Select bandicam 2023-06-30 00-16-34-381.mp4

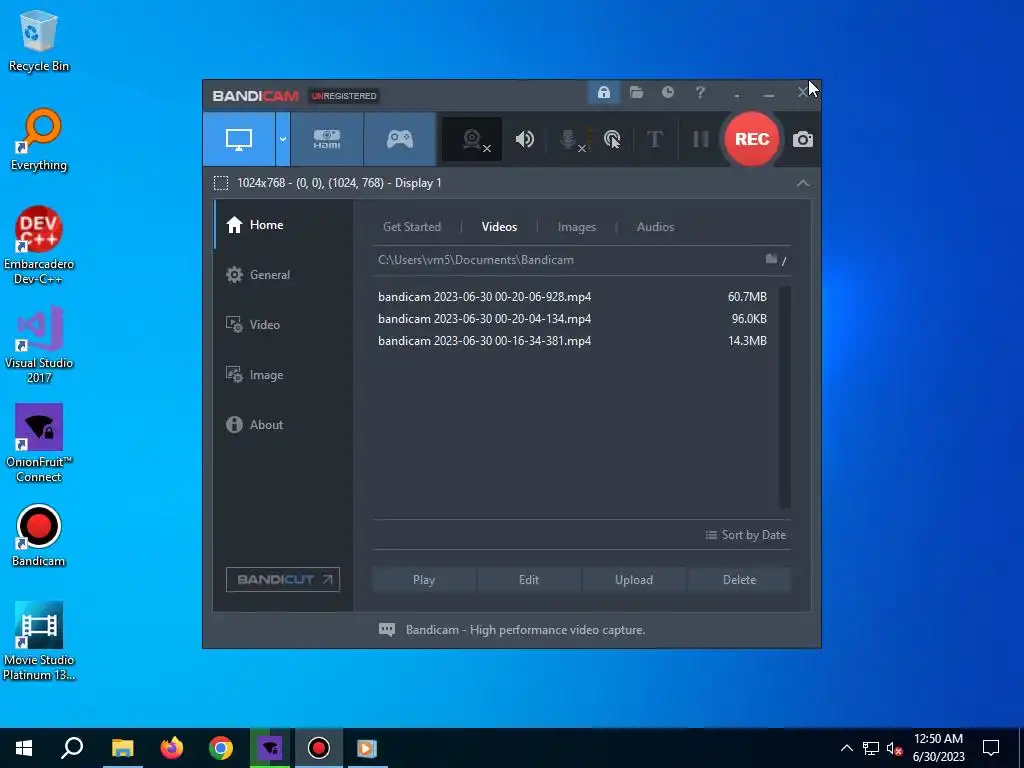[x=485, y=341]
